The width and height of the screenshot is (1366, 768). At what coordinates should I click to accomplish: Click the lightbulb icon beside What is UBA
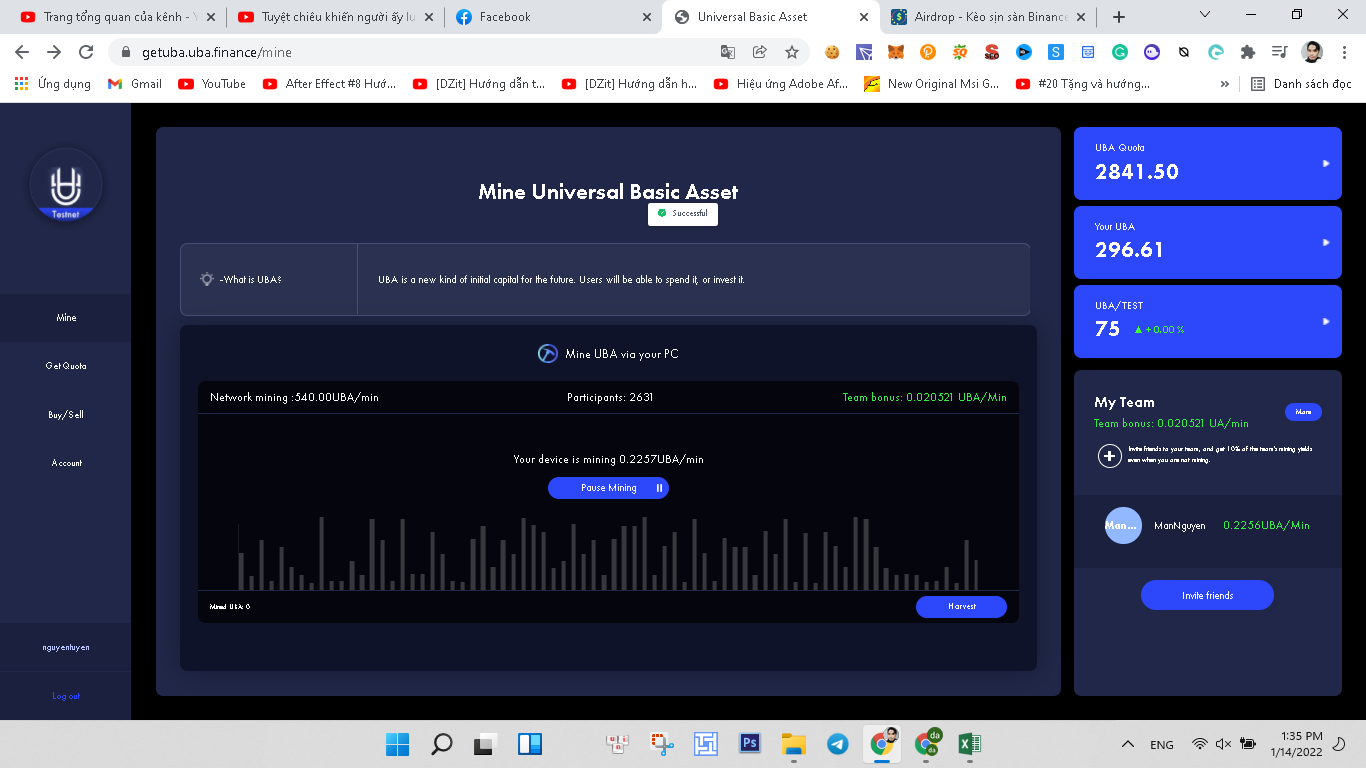[x=206, y=280]
